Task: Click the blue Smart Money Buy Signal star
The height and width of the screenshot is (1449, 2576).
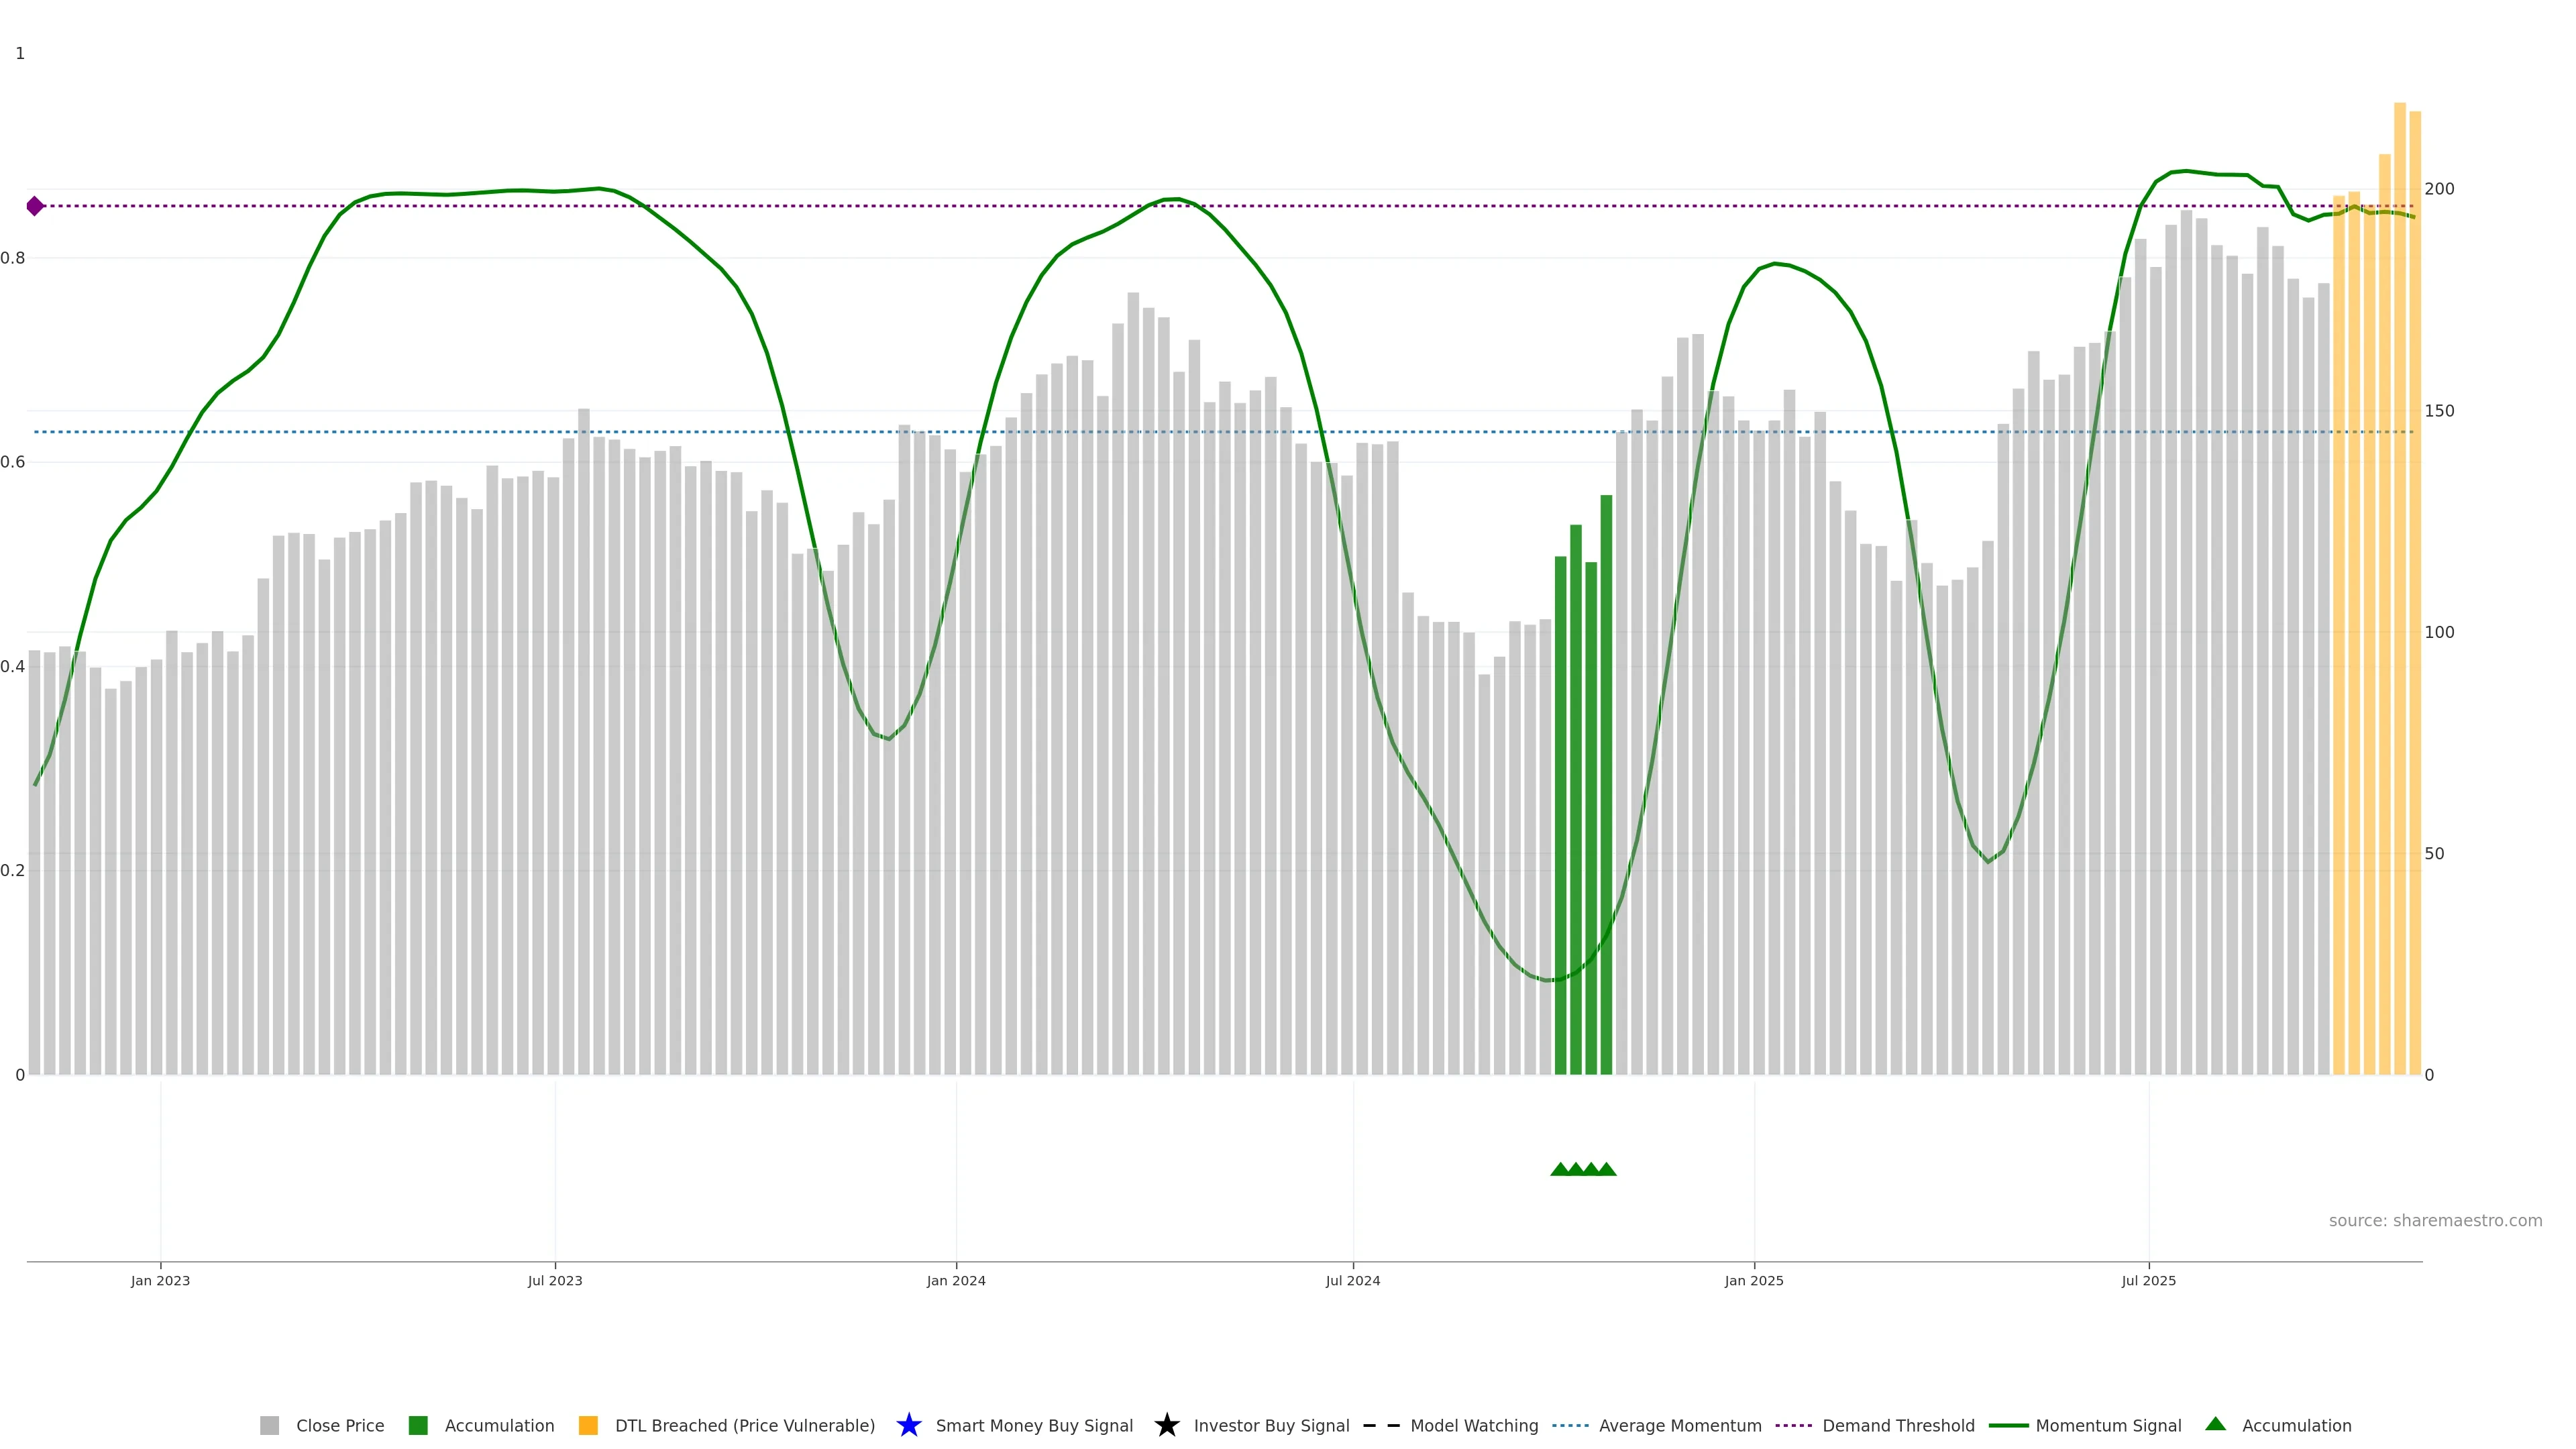Action: tap(908, 1425)
